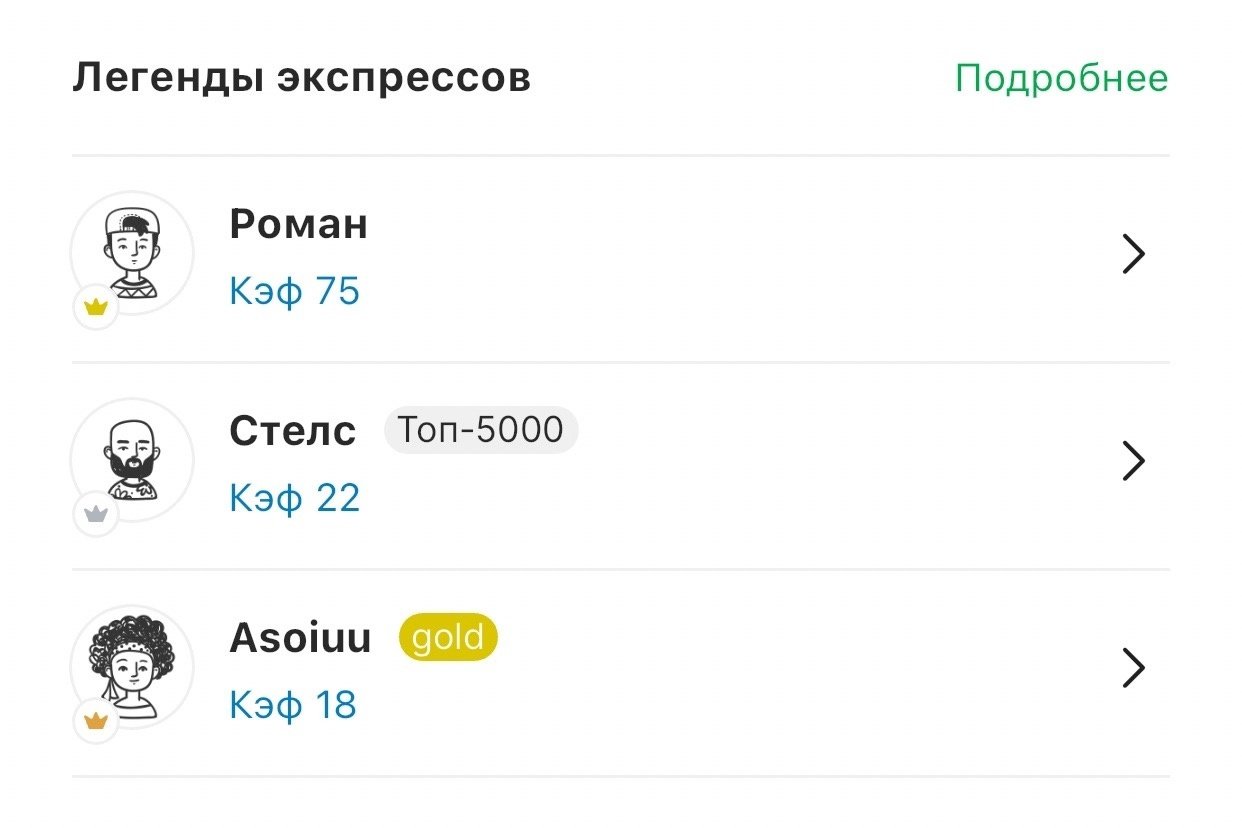
Task: Click the curly-haired avatar of Asoiuu
Action: 132,665
